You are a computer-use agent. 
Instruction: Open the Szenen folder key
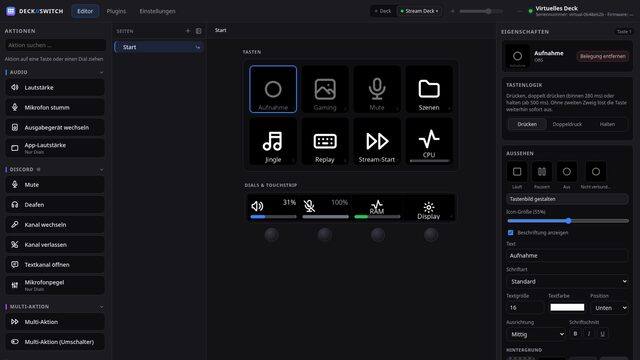pyautogui.click(x=429, y=89)
